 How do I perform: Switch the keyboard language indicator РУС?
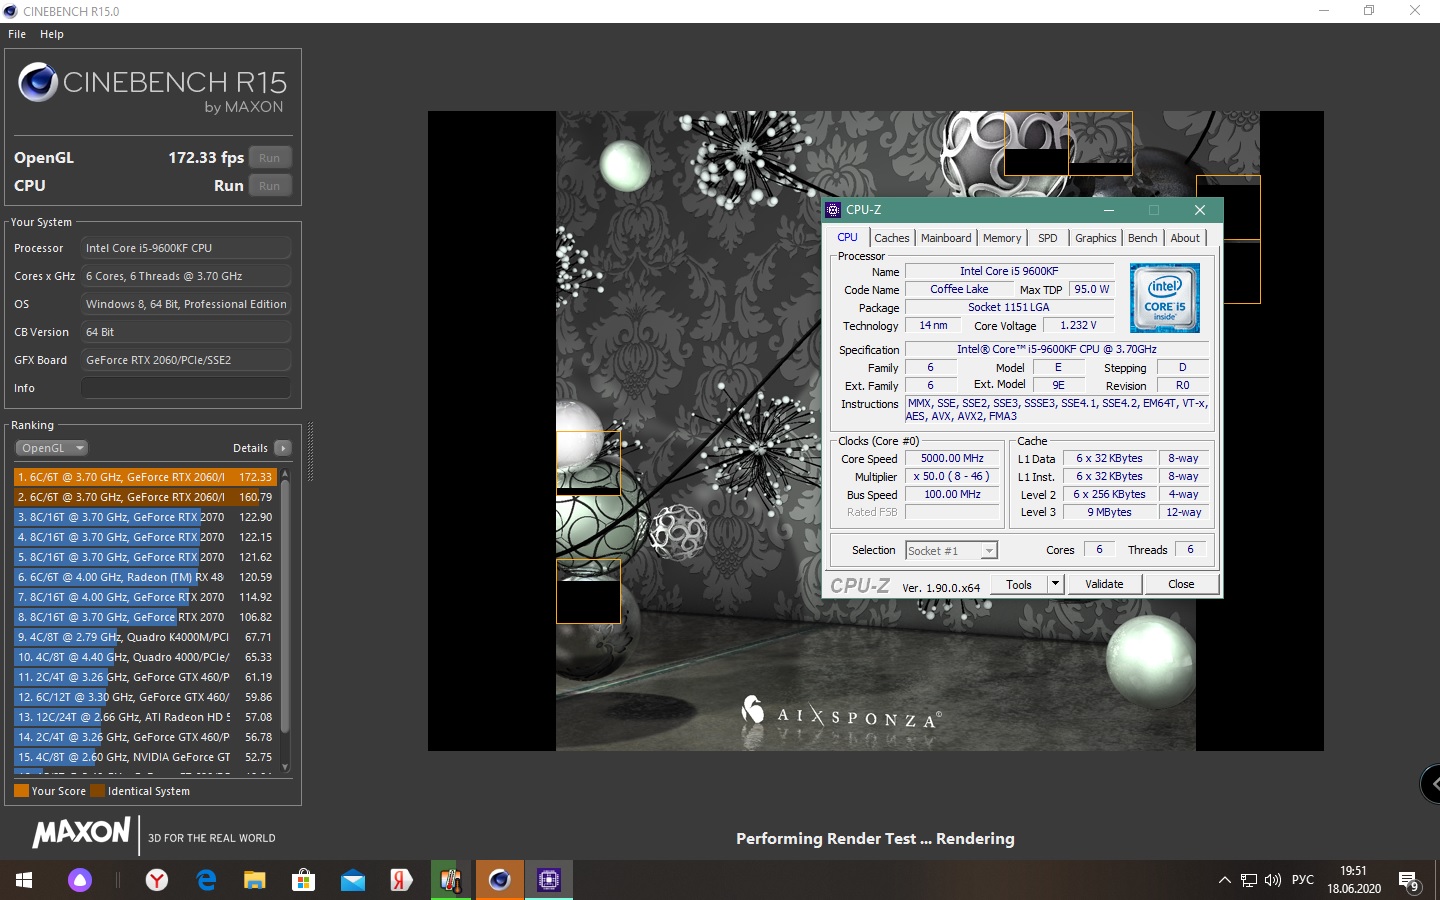click(x=1303, y=880)
